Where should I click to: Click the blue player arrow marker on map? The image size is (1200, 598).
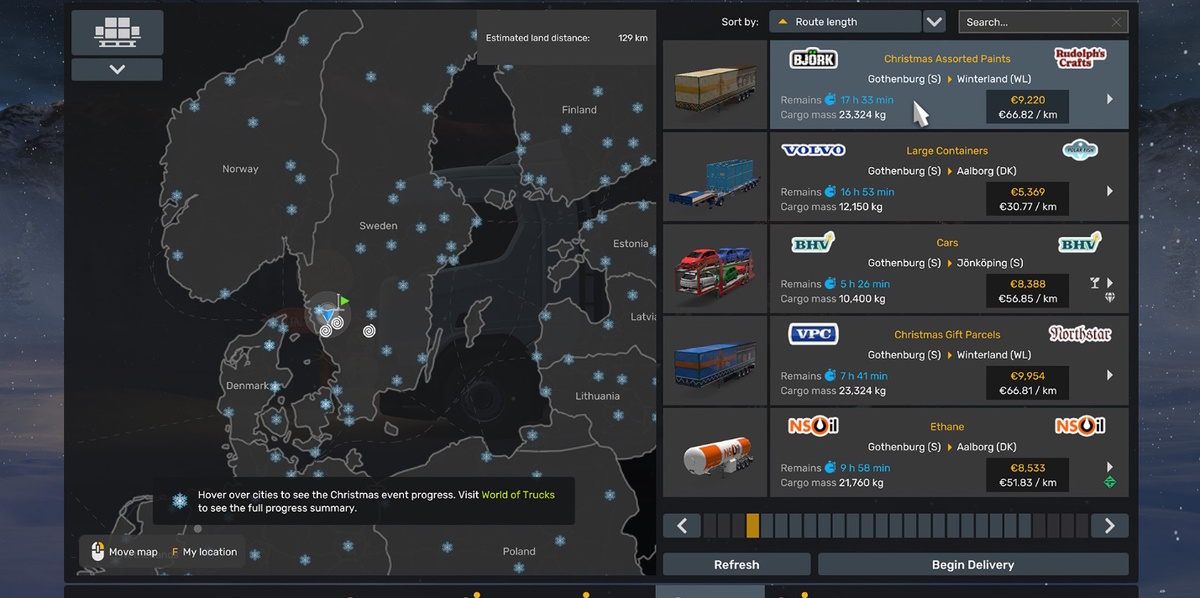click(328, 316)
